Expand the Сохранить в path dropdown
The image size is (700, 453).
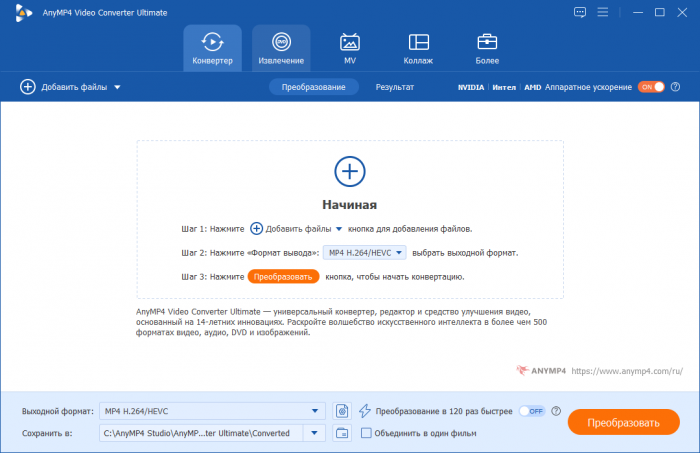pyautogui.click(x=316, y=433)
